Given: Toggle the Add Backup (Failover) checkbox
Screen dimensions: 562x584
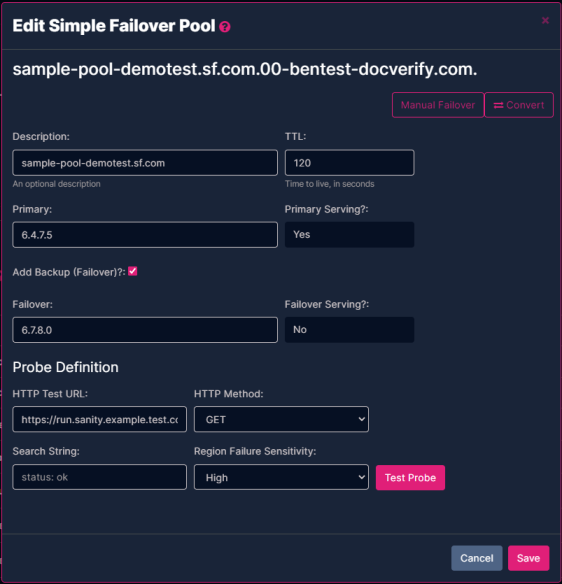Looking at the screenshot, I should [133, 271].
